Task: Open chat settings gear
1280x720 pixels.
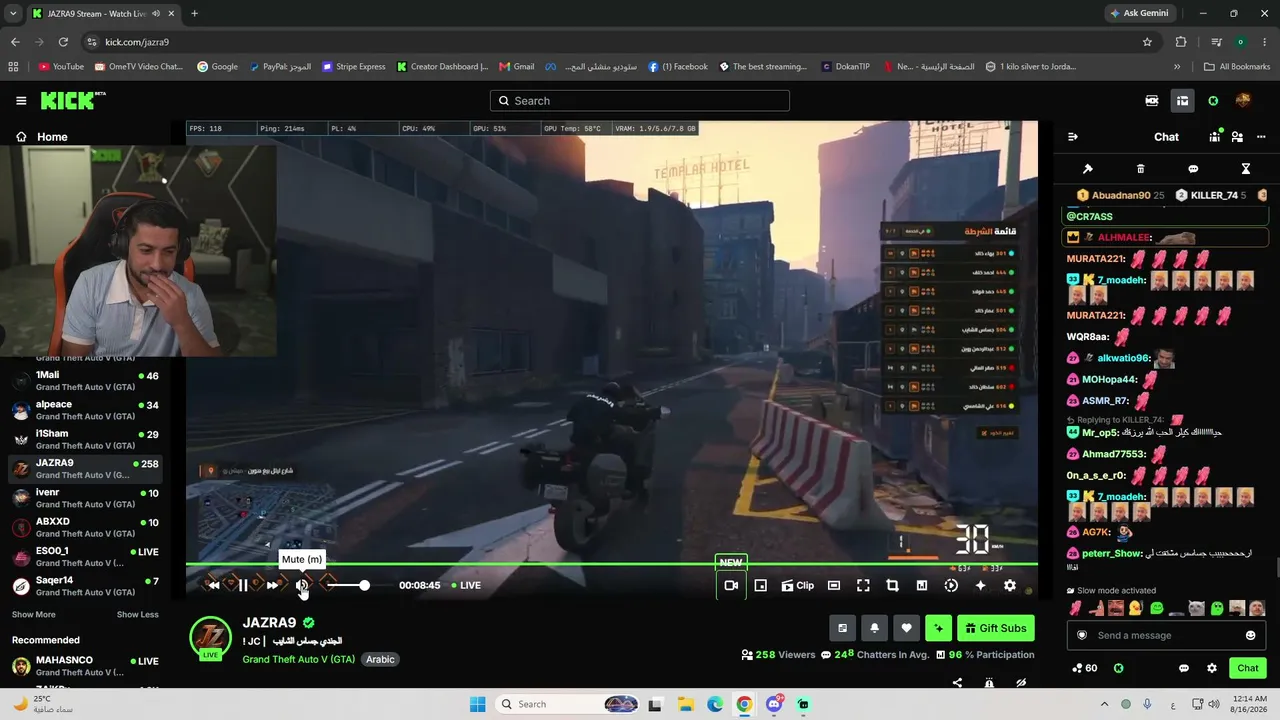Action: pyautogui.click(x=1212, y=668)
